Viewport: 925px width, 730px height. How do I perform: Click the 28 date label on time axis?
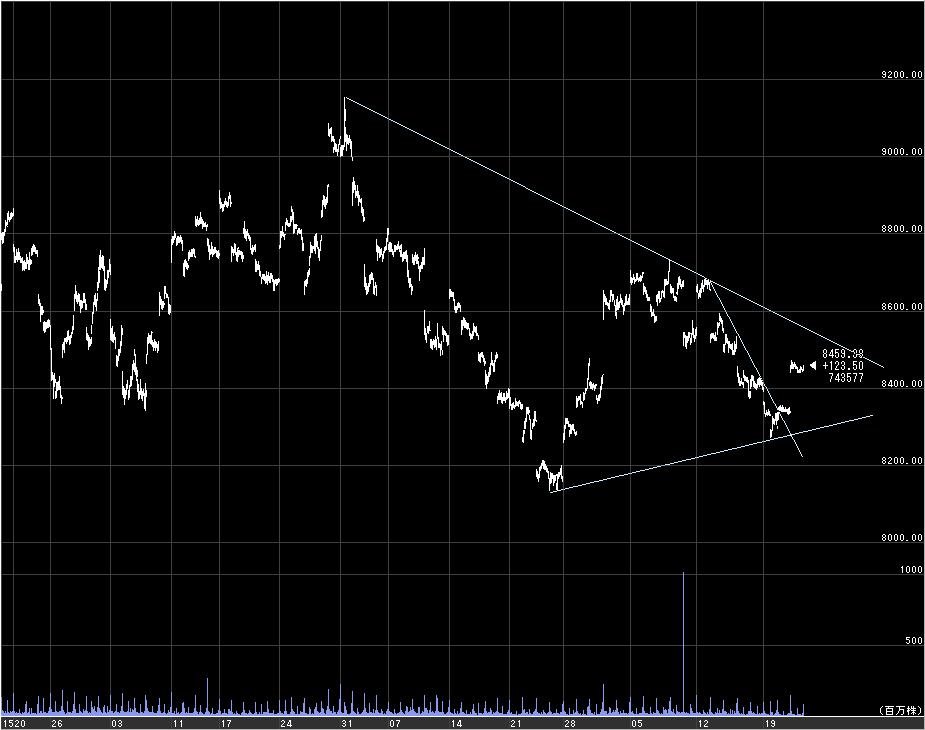tap(570, 724)
